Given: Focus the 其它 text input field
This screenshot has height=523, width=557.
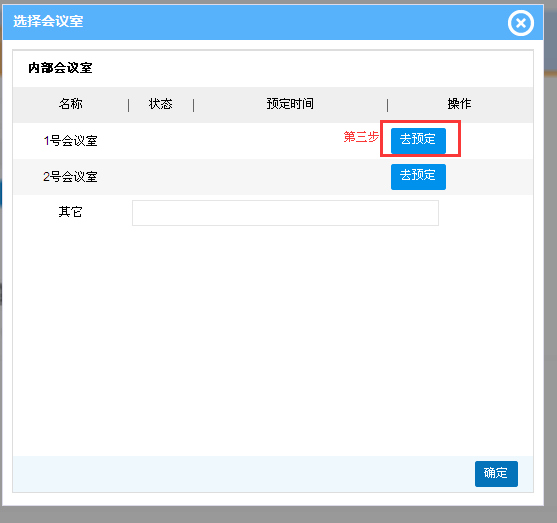Looking at the screenshot, I should tap(285, 213).
